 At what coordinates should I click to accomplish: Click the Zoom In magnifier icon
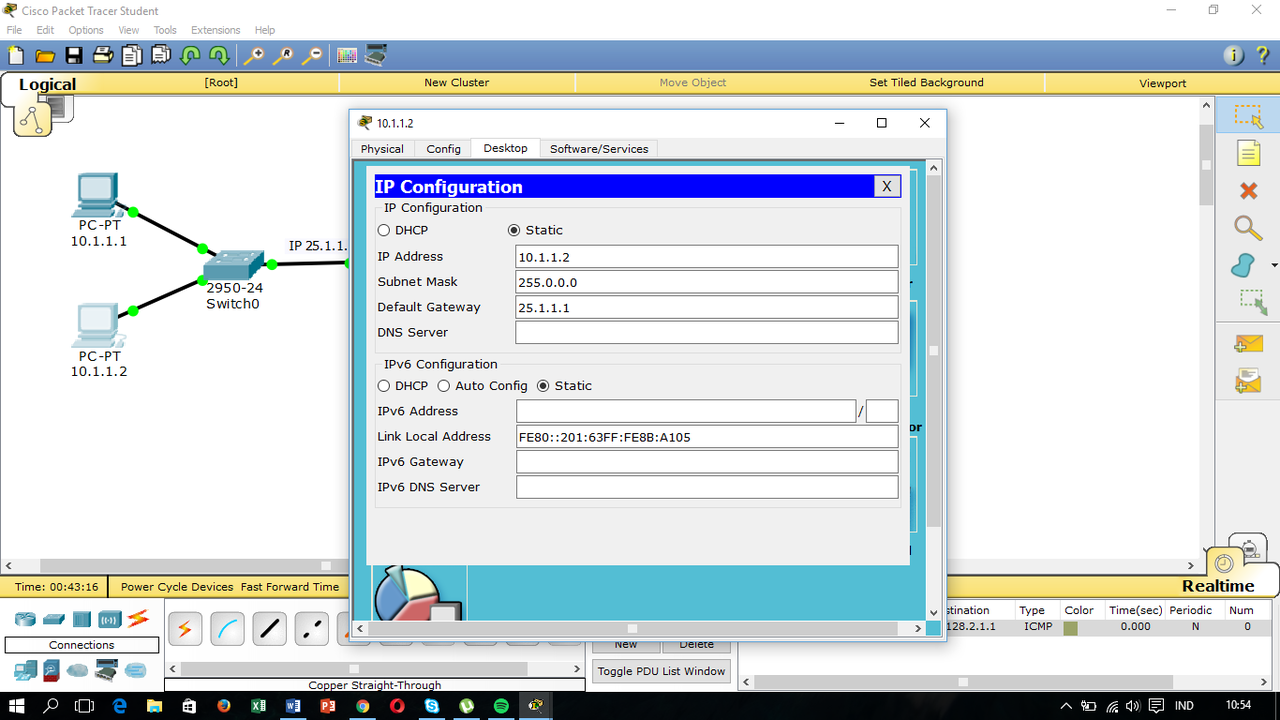point(255,56)
